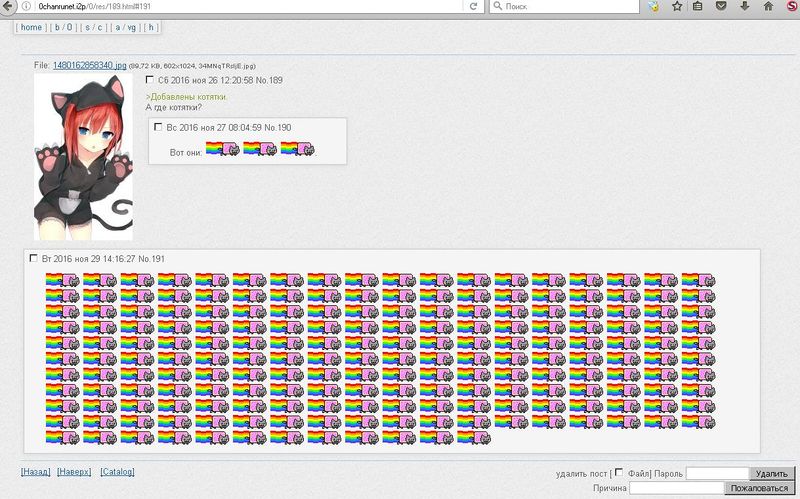Open the bookmarks list icon
The image size is (800, 499).
(x=697, y=6)
